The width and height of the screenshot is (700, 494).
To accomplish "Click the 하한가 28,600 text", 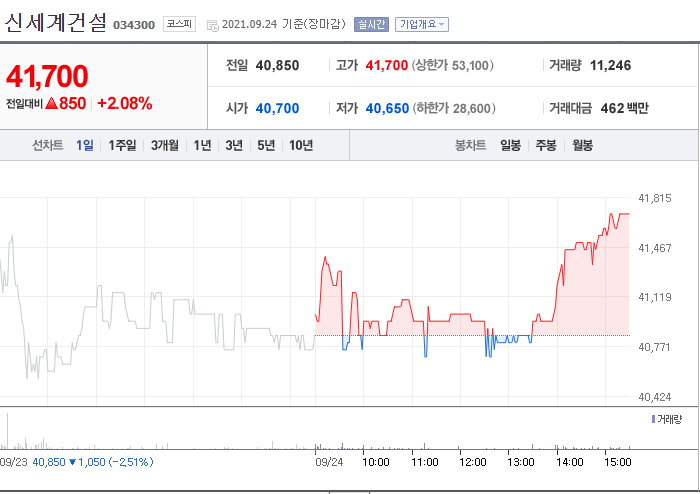I will [454, 108].
